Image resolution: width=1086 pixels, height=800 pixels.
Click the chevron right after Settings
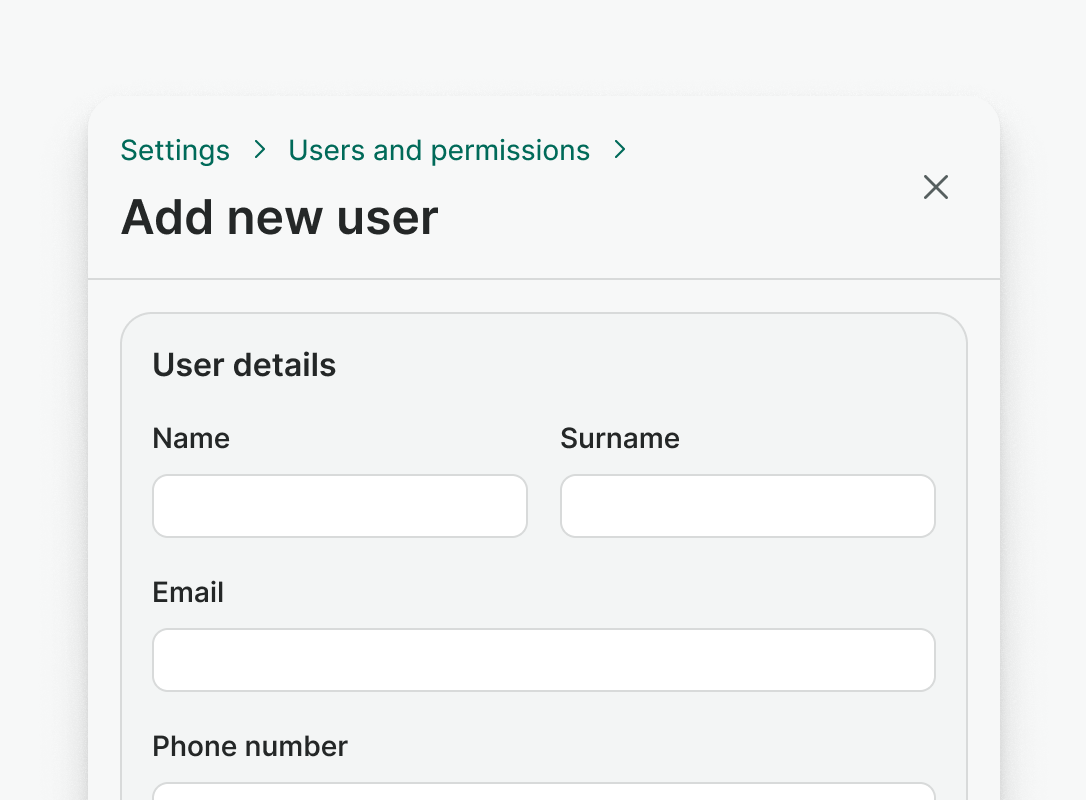[x=260, y=150]
